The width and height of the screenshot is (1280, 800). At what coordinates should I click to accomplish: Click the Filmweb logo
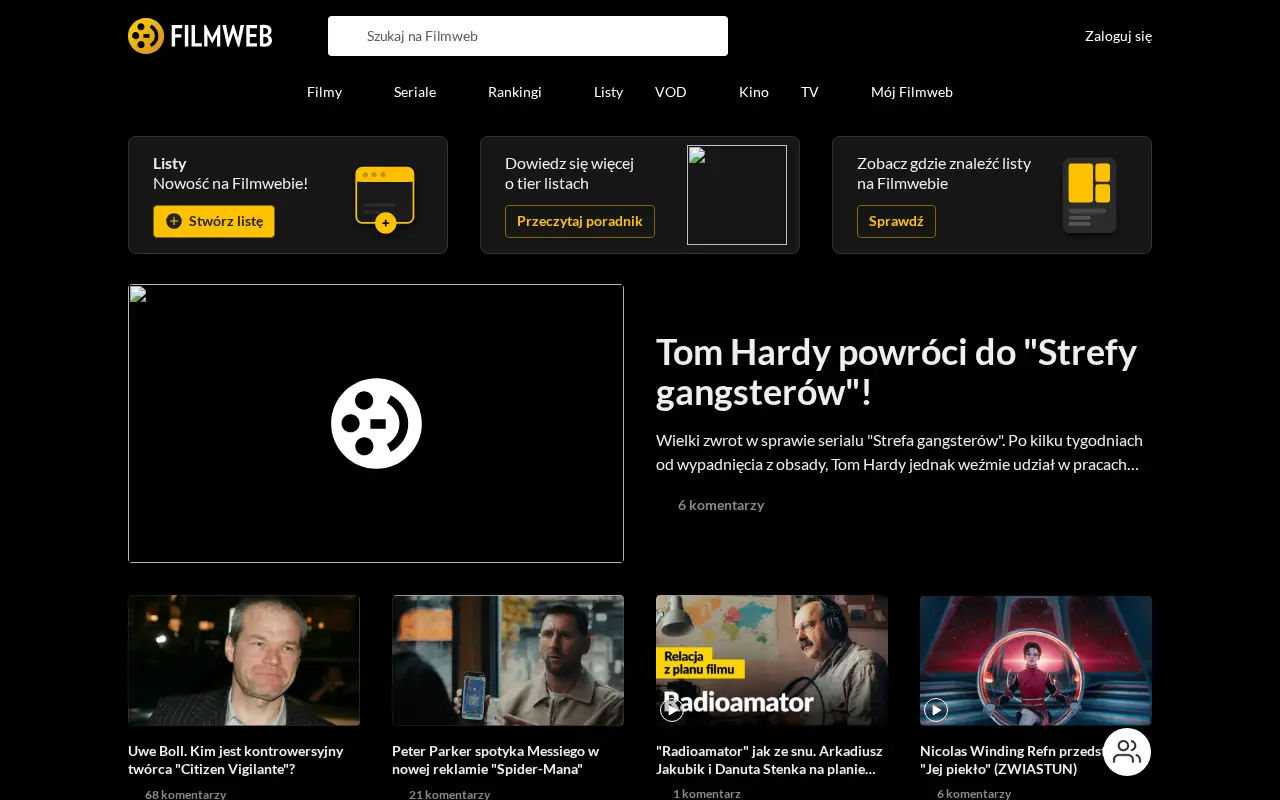click(200, 36)
